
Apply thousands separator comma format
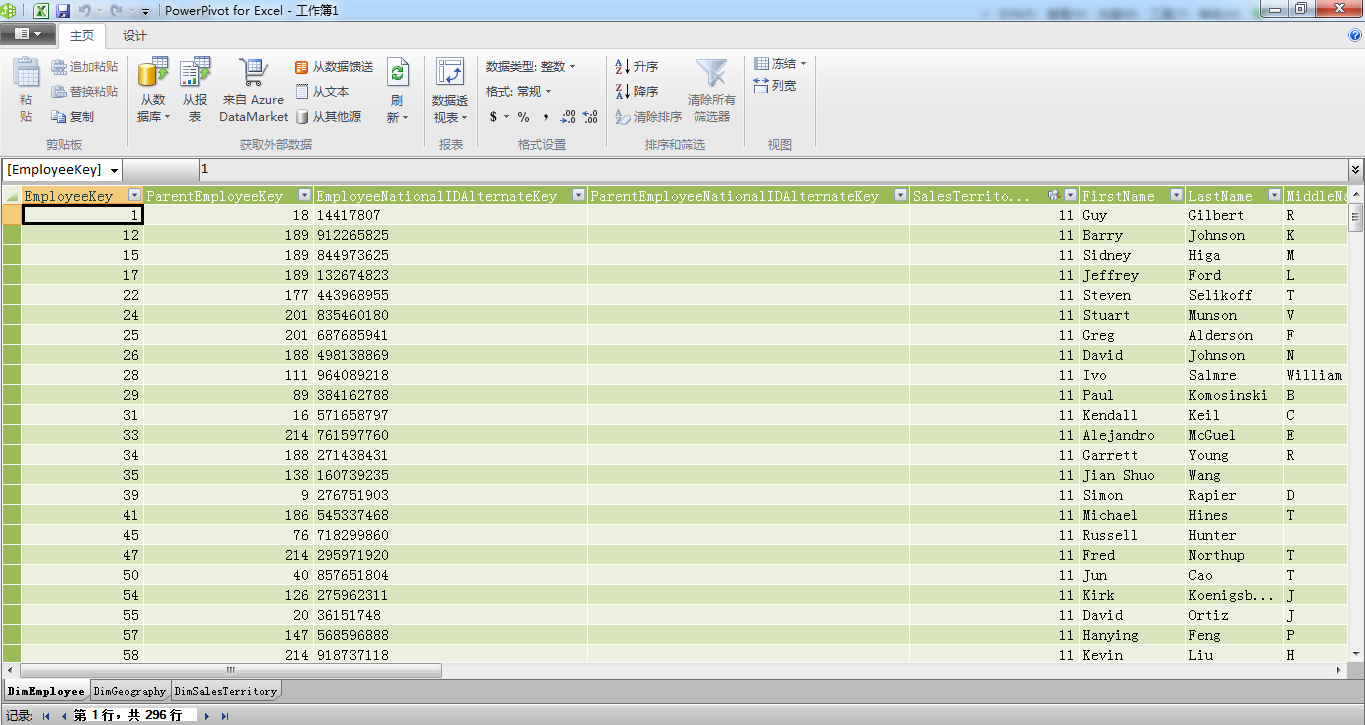pos(545,117)
